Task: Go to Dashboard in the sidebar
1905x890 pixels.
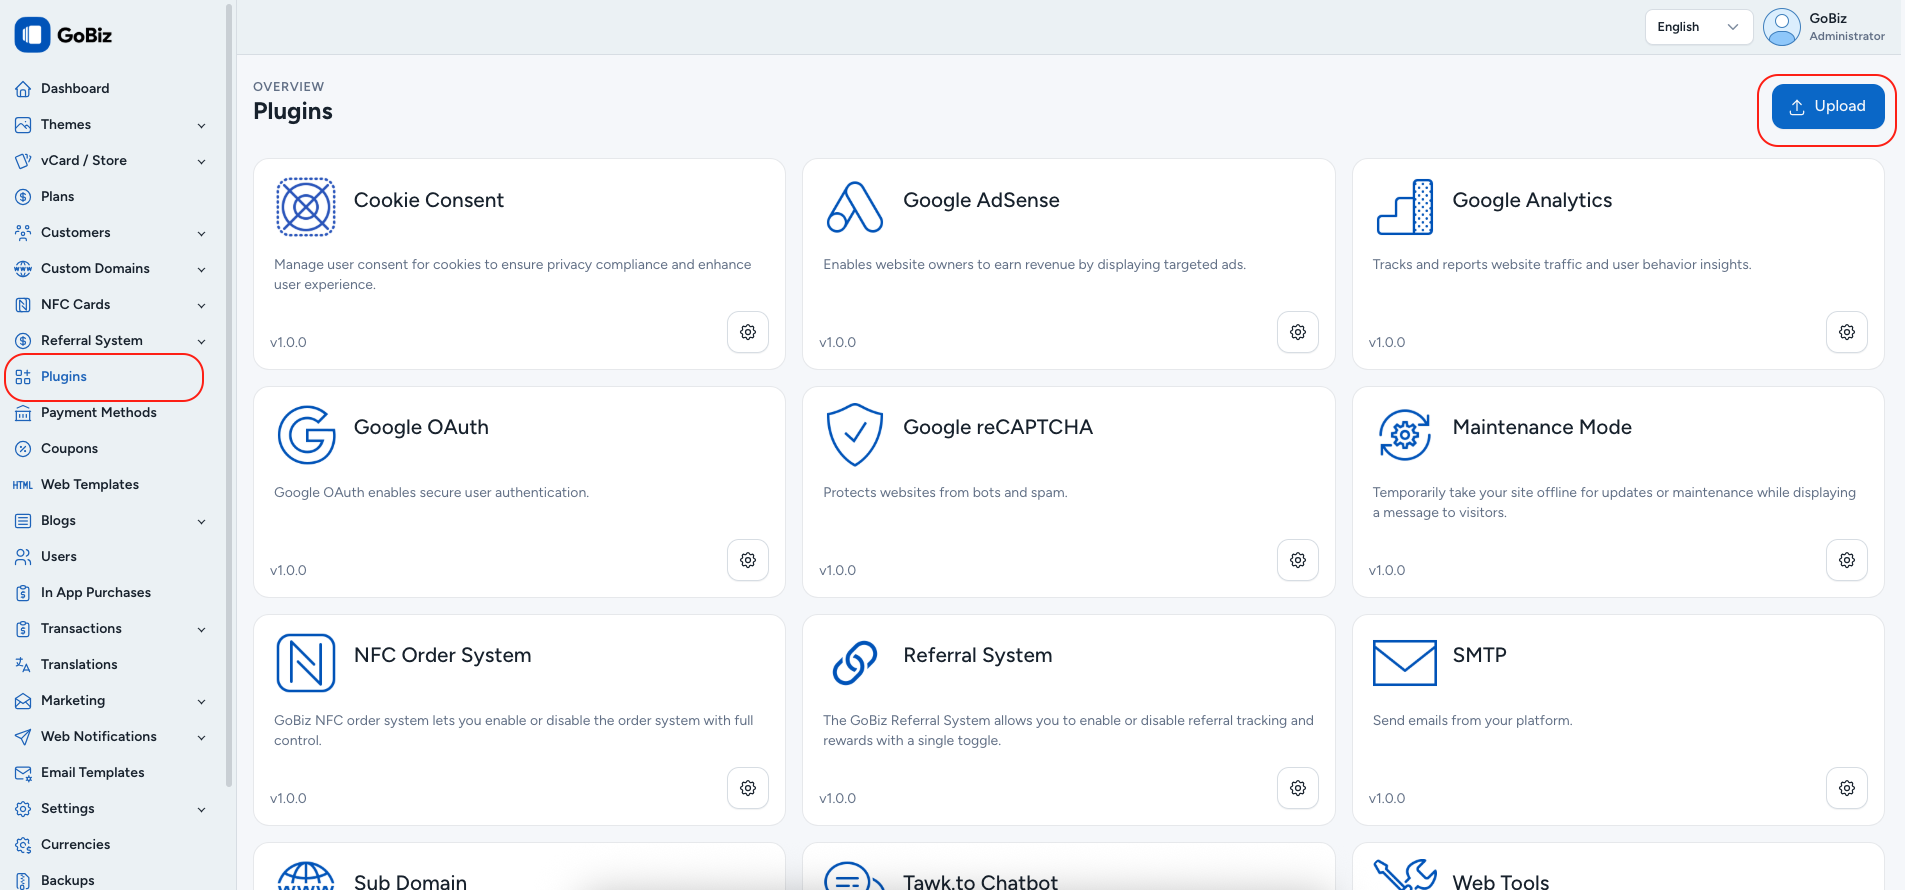Action: tap(75, 89)
